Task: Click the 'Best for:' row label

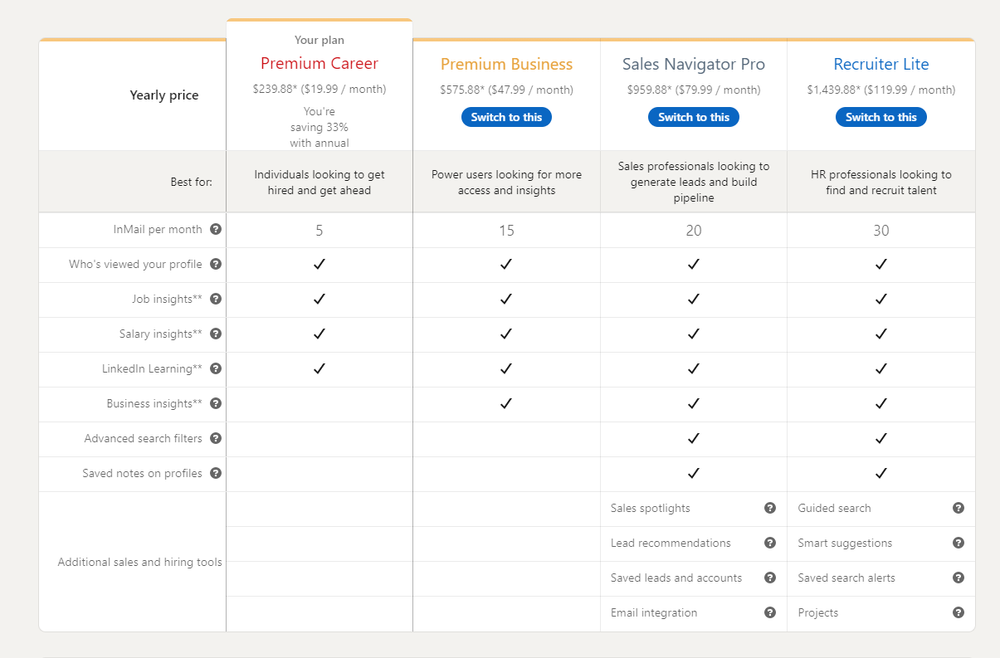Action: pos(191,182)
